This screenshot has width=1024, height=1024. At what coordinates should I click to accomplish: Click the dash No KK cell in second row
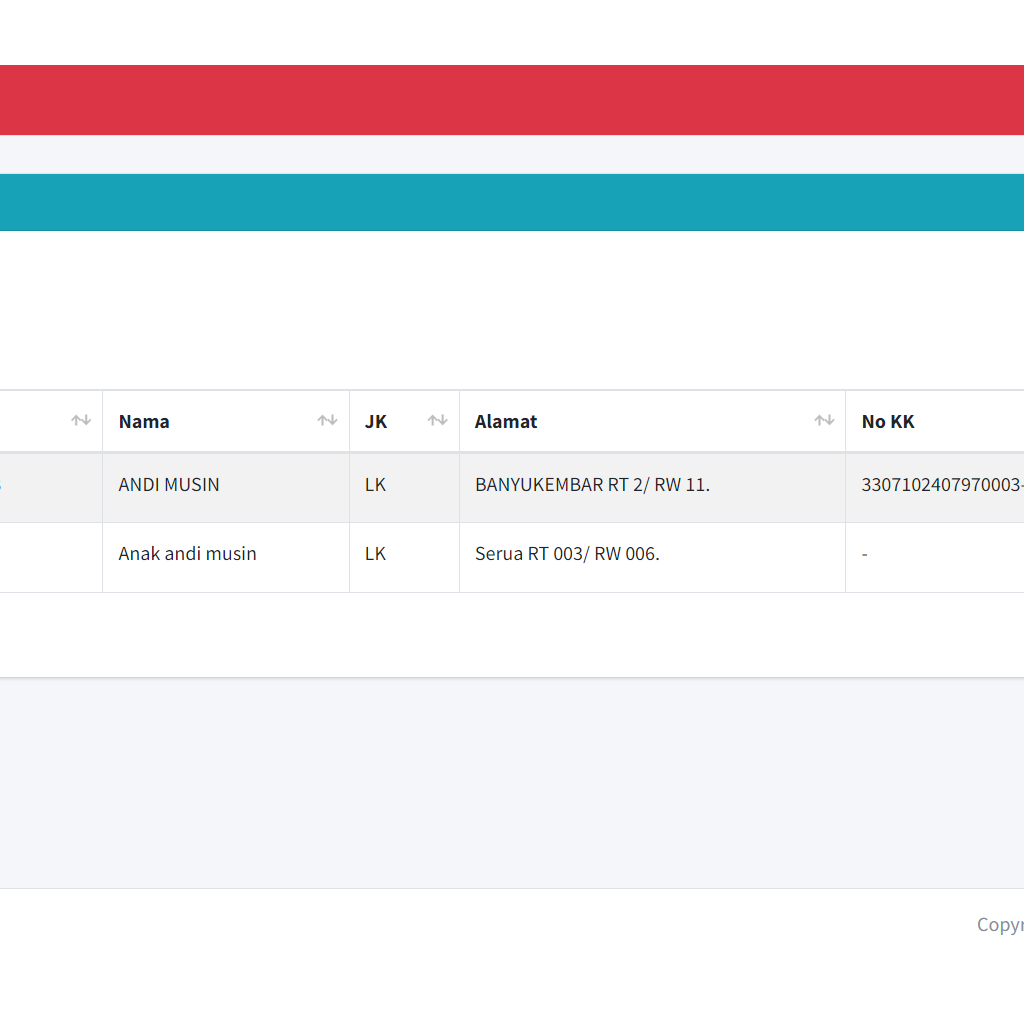point(865,554)
